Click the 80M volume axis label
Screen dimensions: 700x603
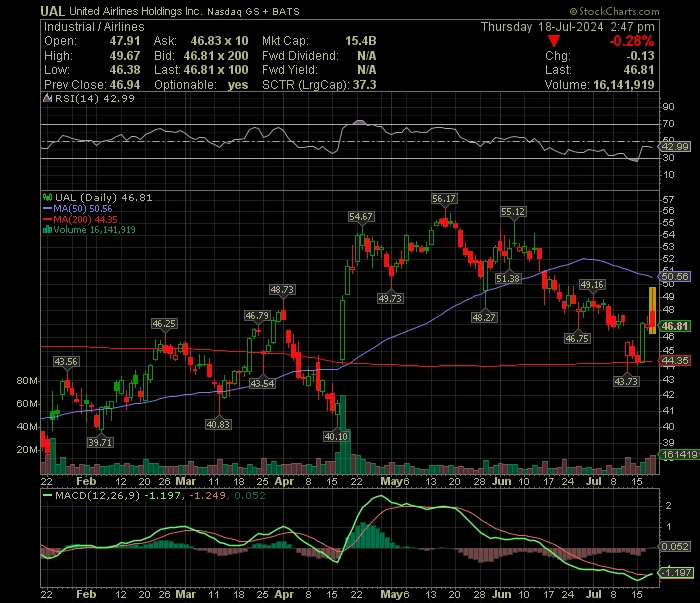click(x=27, y=381)
